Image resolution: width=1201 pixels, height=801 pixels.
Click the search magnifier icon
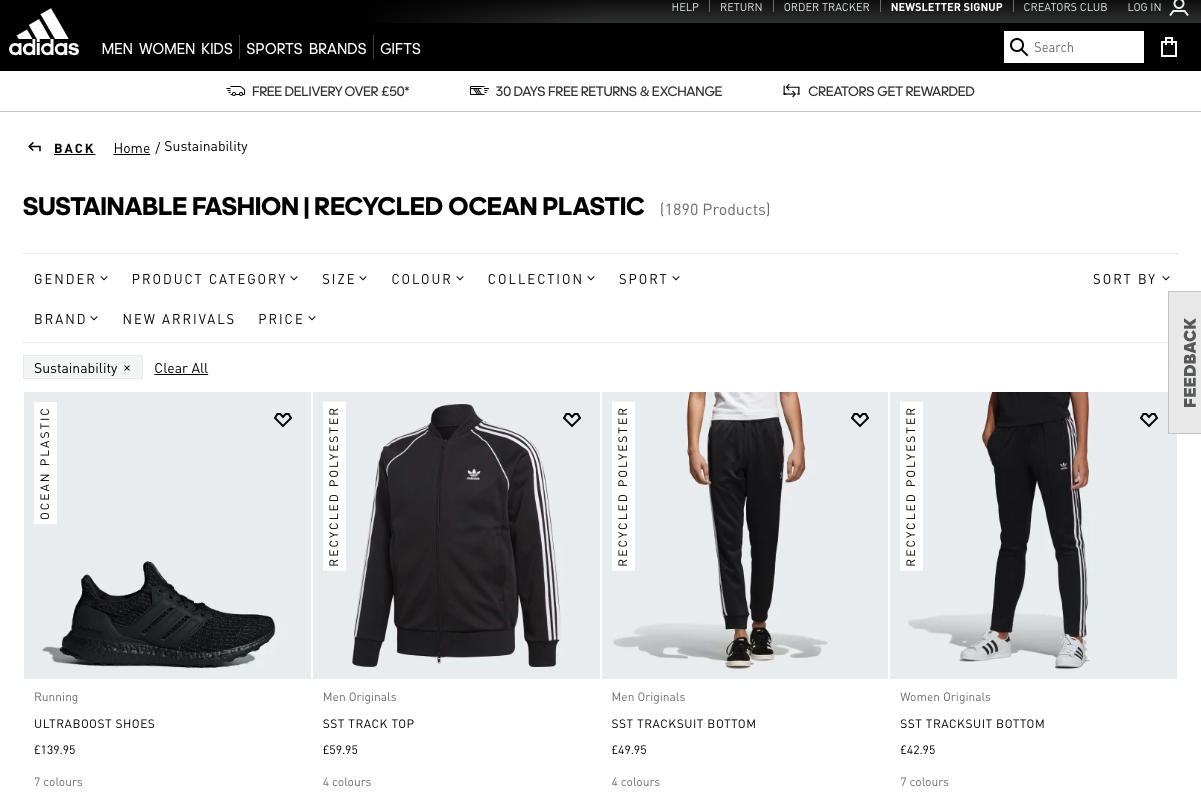click(x=1019, y=47)
